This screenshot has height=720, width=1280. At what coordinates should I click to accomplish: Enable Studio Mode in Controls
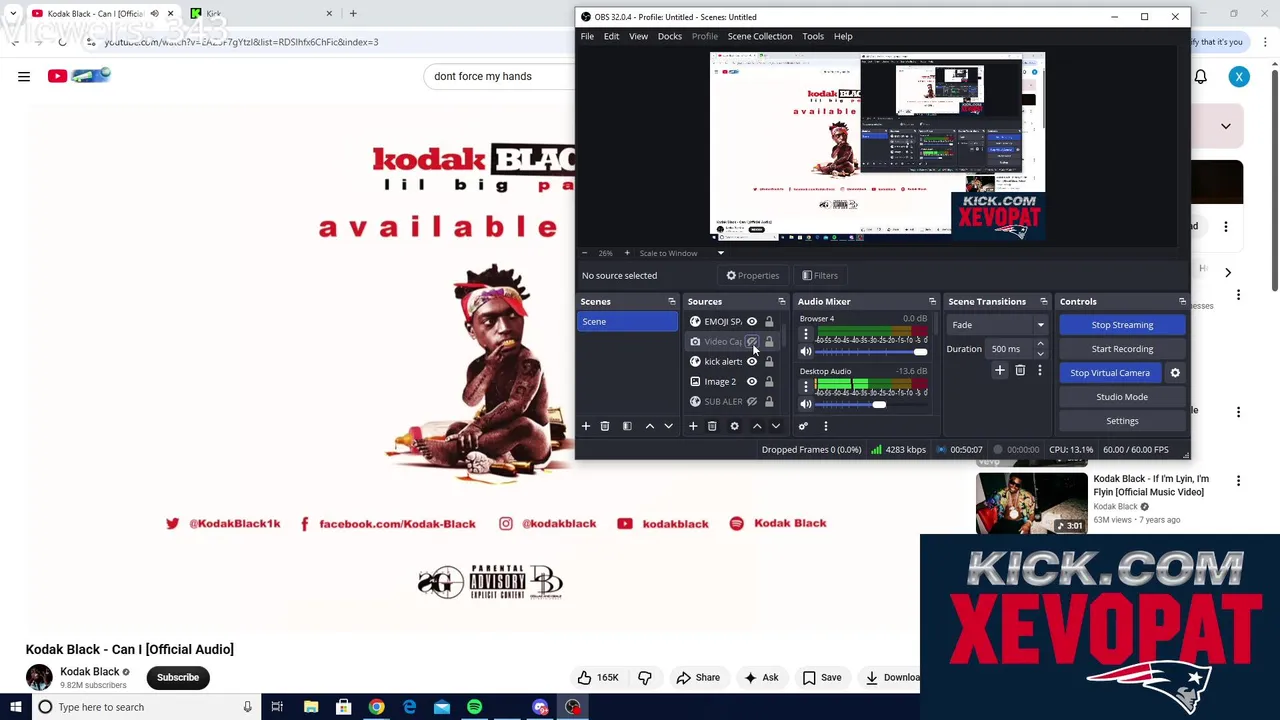tap(1122, 397)
